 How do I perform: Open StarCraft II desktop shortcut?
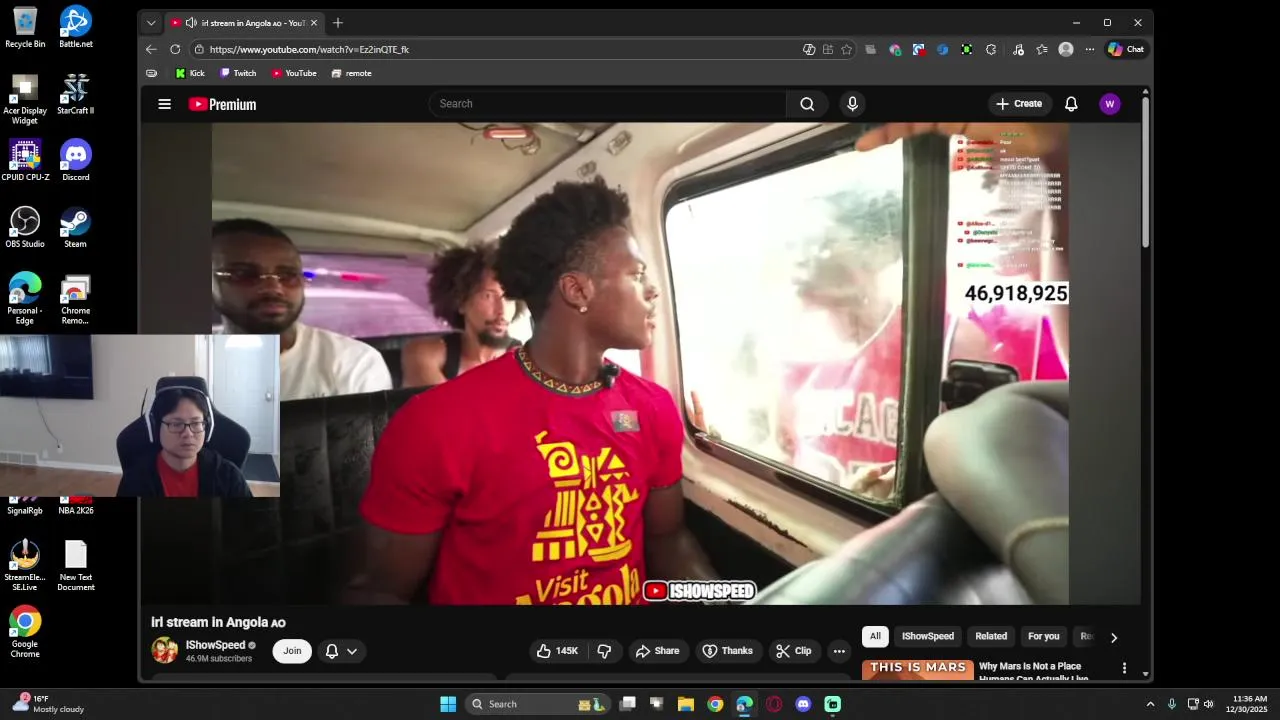pos(75,94)
